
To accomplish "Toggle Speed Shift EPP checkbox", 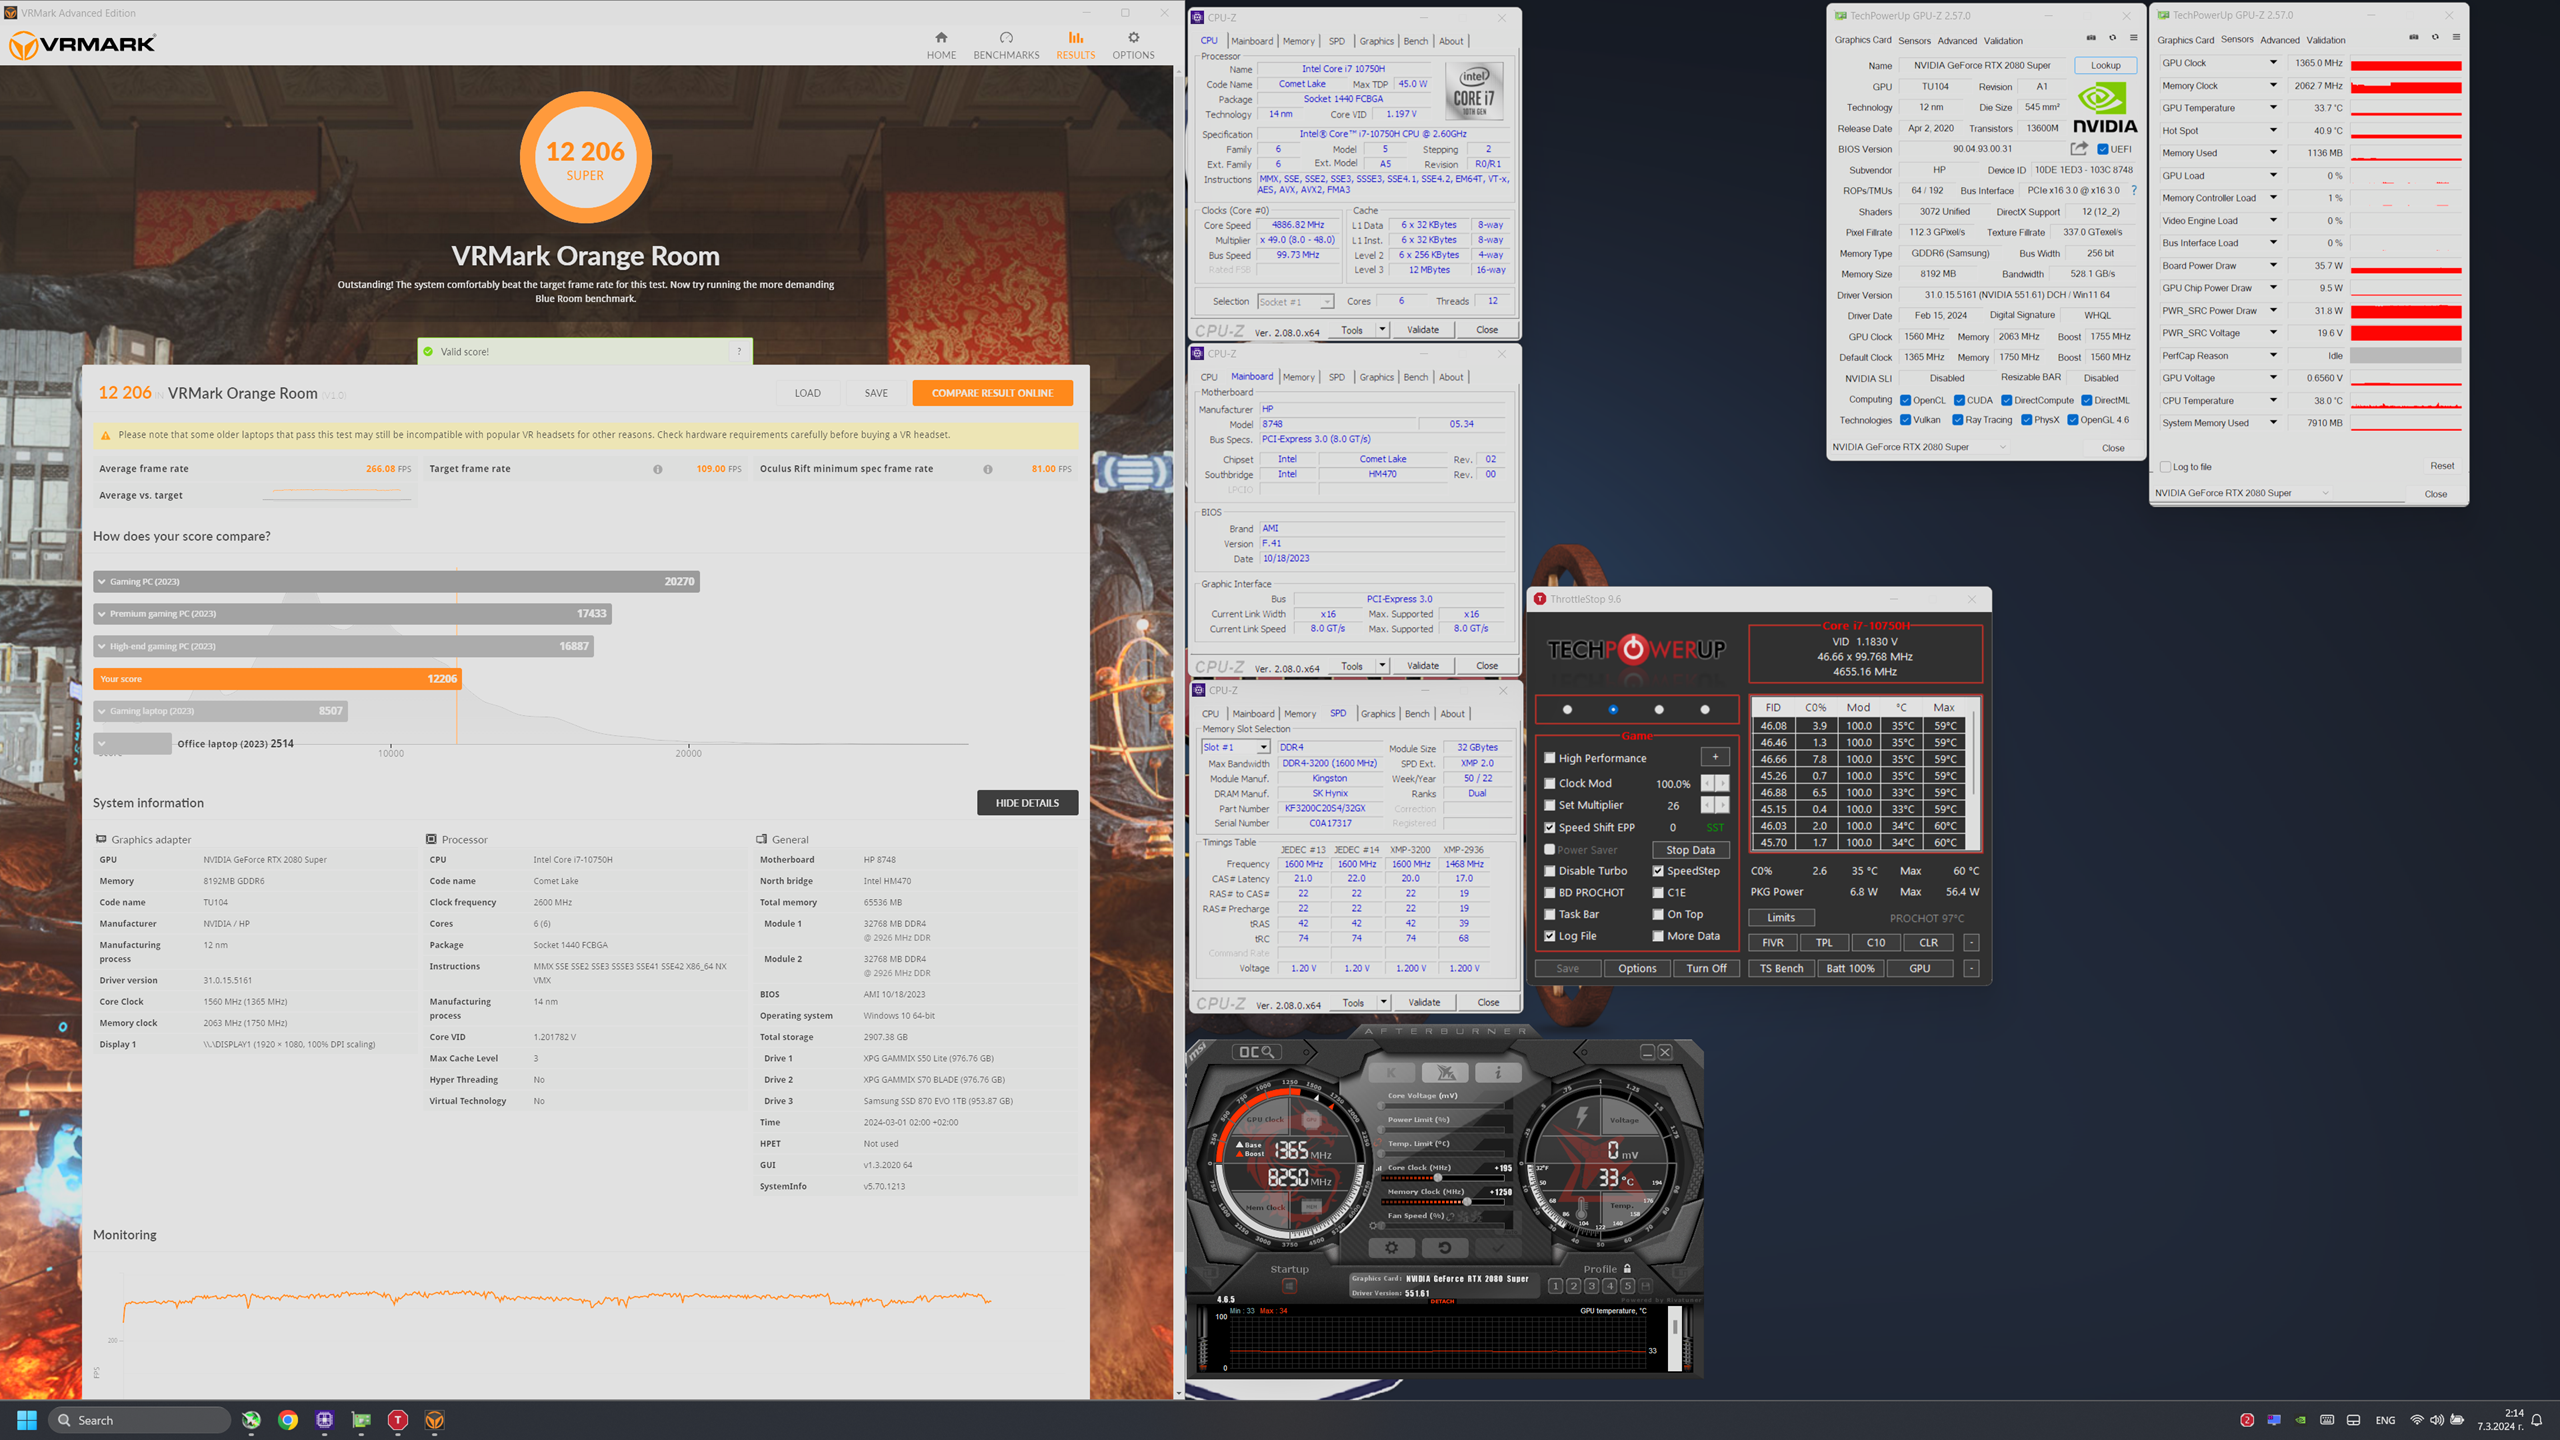I will click(1550, 827).
